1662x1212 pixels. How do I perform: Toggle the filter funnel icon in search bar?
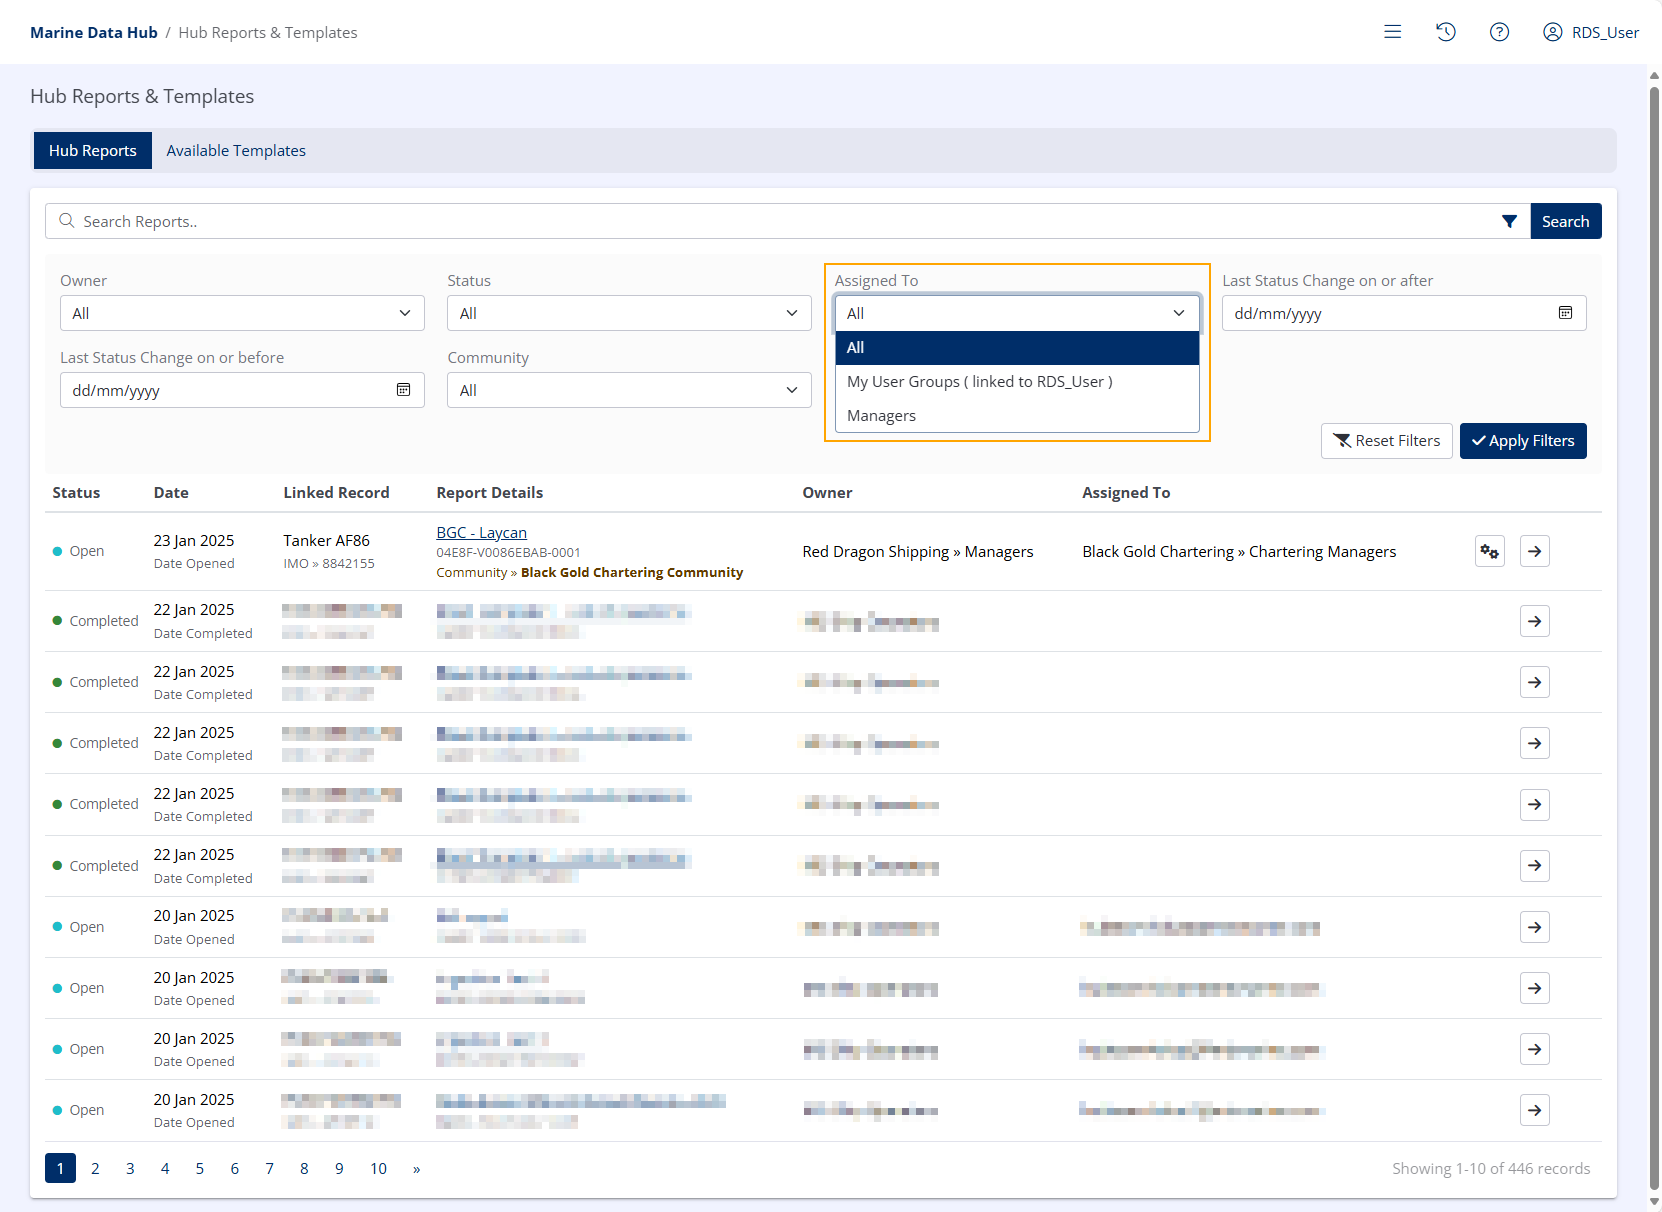[1509, 221]
